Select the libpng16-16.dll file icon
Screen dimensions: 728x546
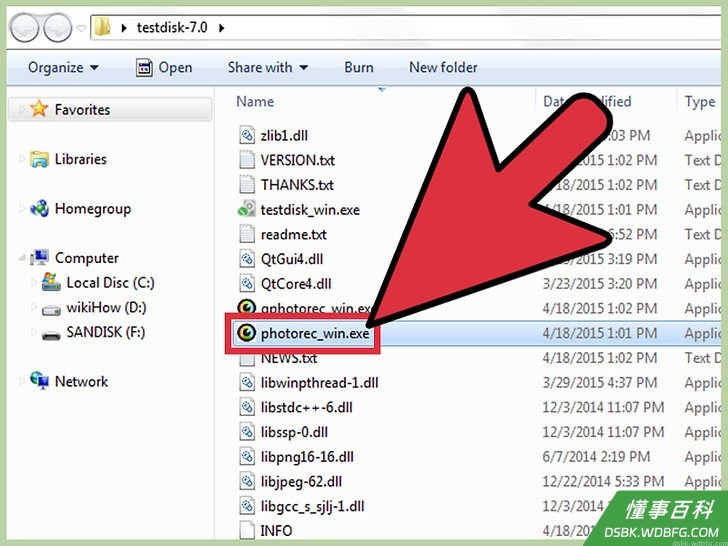[x=247, y=456]
